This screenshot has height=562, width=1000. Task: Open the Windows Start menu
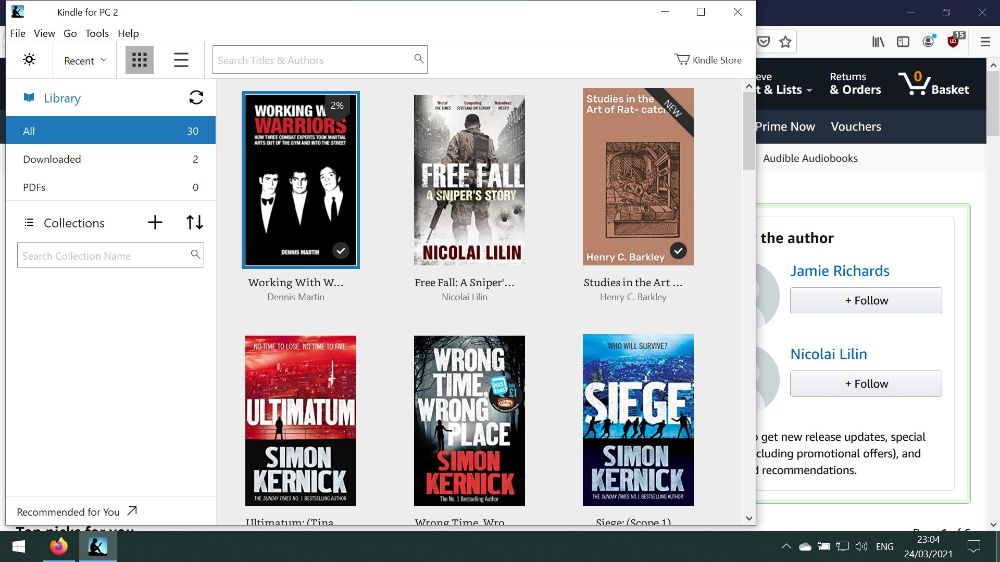coord(18,547)
